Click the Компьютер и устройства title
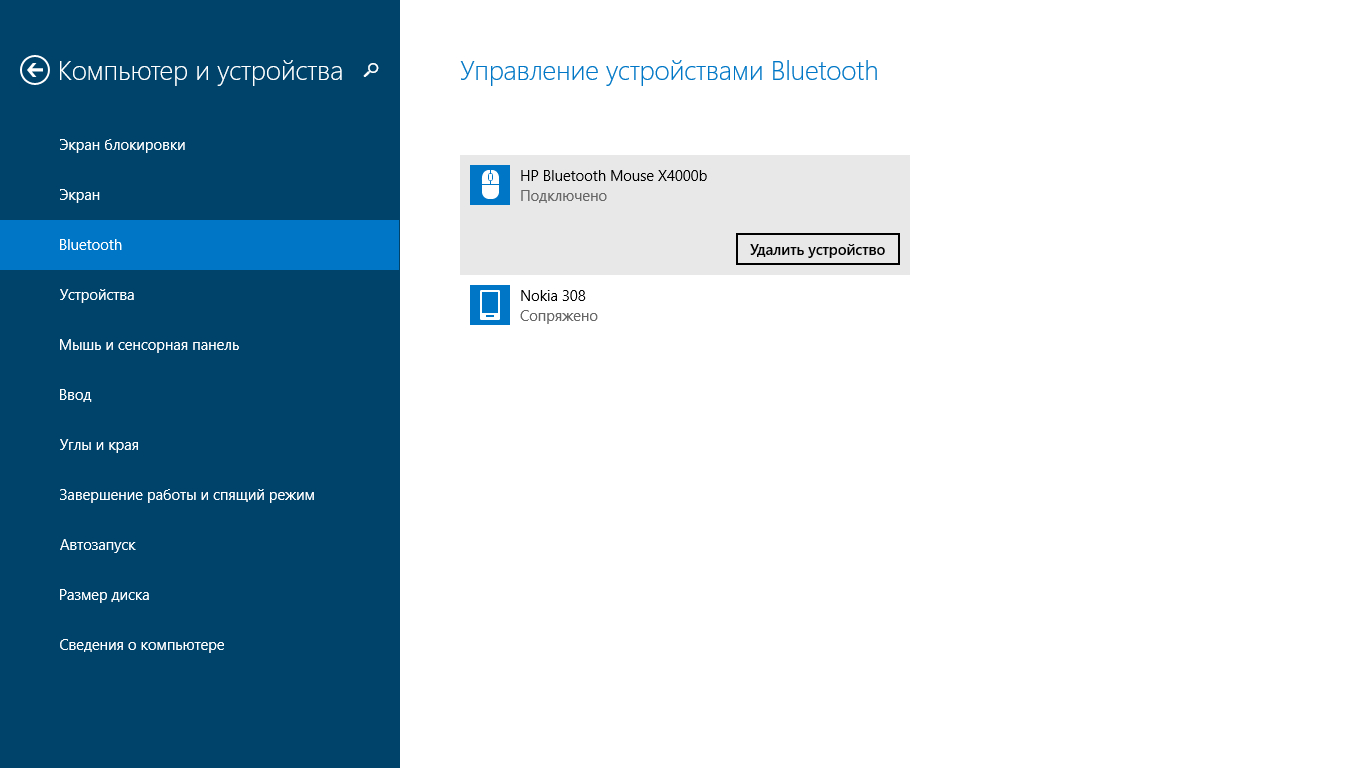The image size is (1366, 768). click(200, 71)
